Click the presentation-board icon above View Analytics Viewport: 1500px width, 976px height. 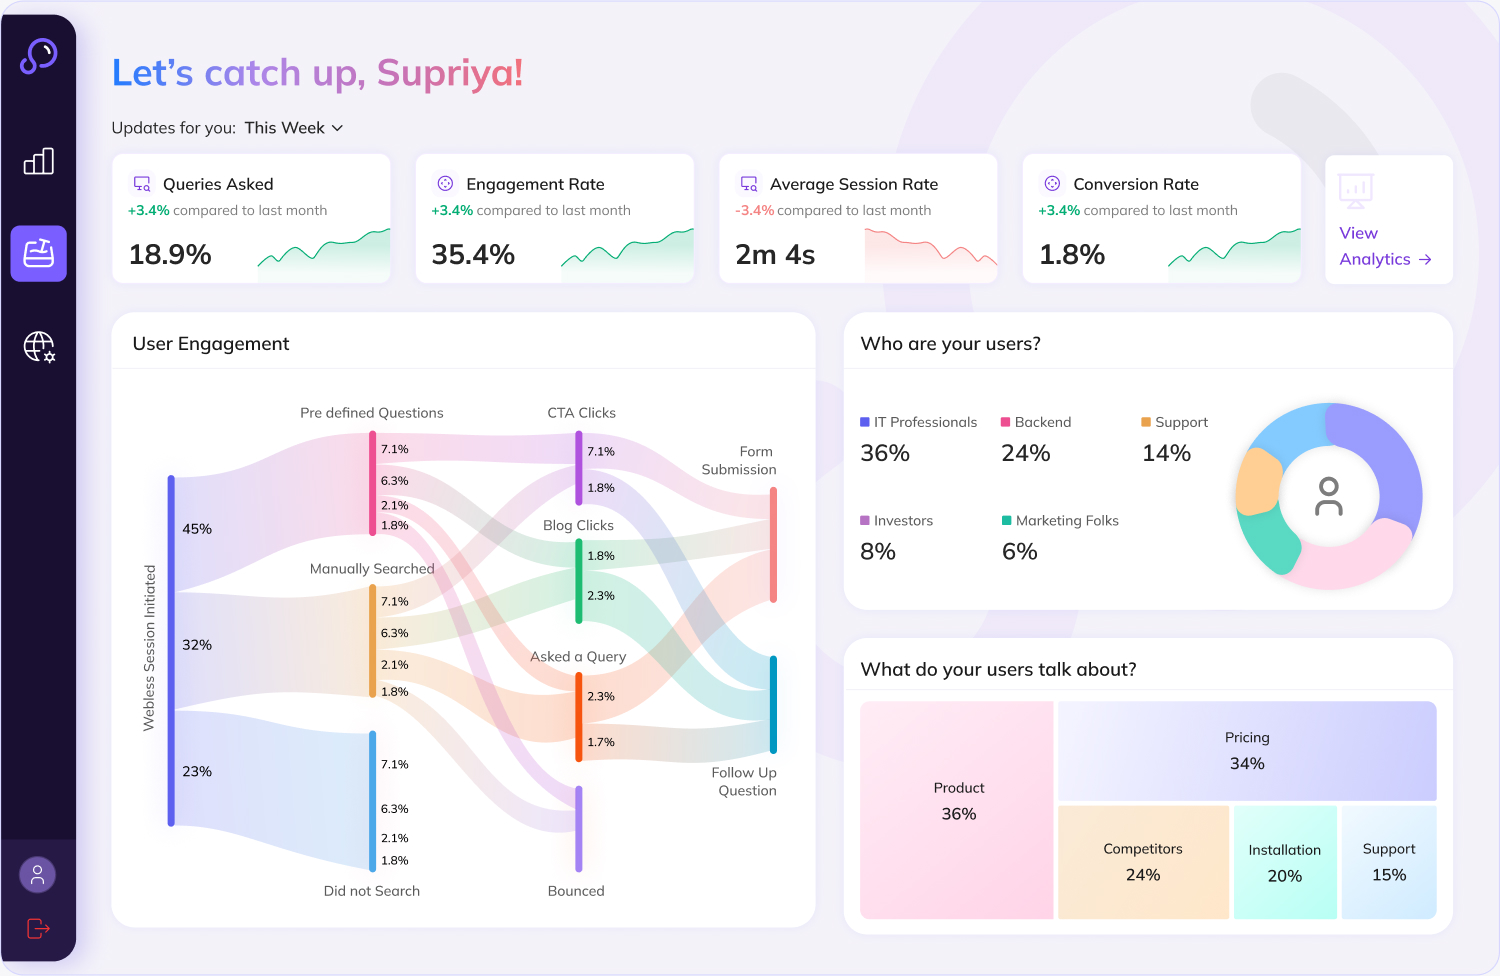(1356, 189)
